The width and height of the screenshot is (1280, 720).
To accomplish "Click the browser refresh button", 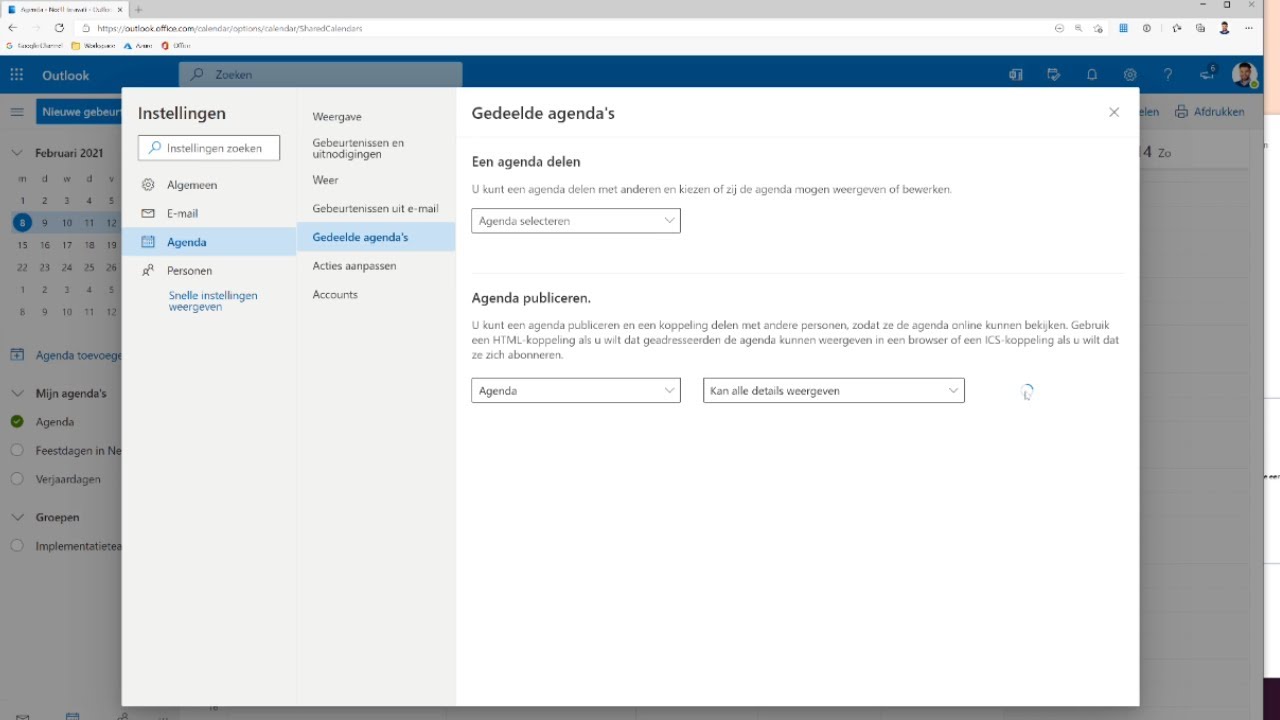I will (x=59, y=28).
